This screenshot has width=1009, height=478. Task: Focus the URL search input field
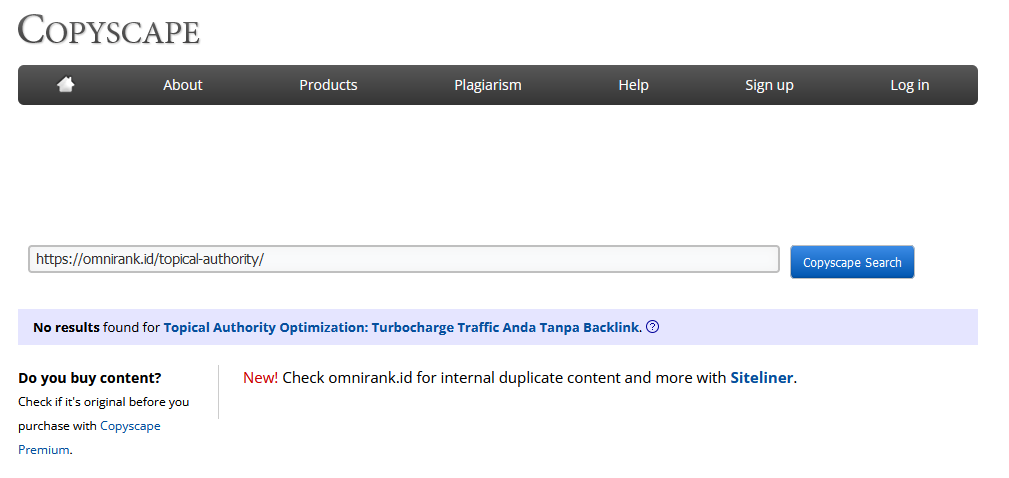click(x=404, y=259)
